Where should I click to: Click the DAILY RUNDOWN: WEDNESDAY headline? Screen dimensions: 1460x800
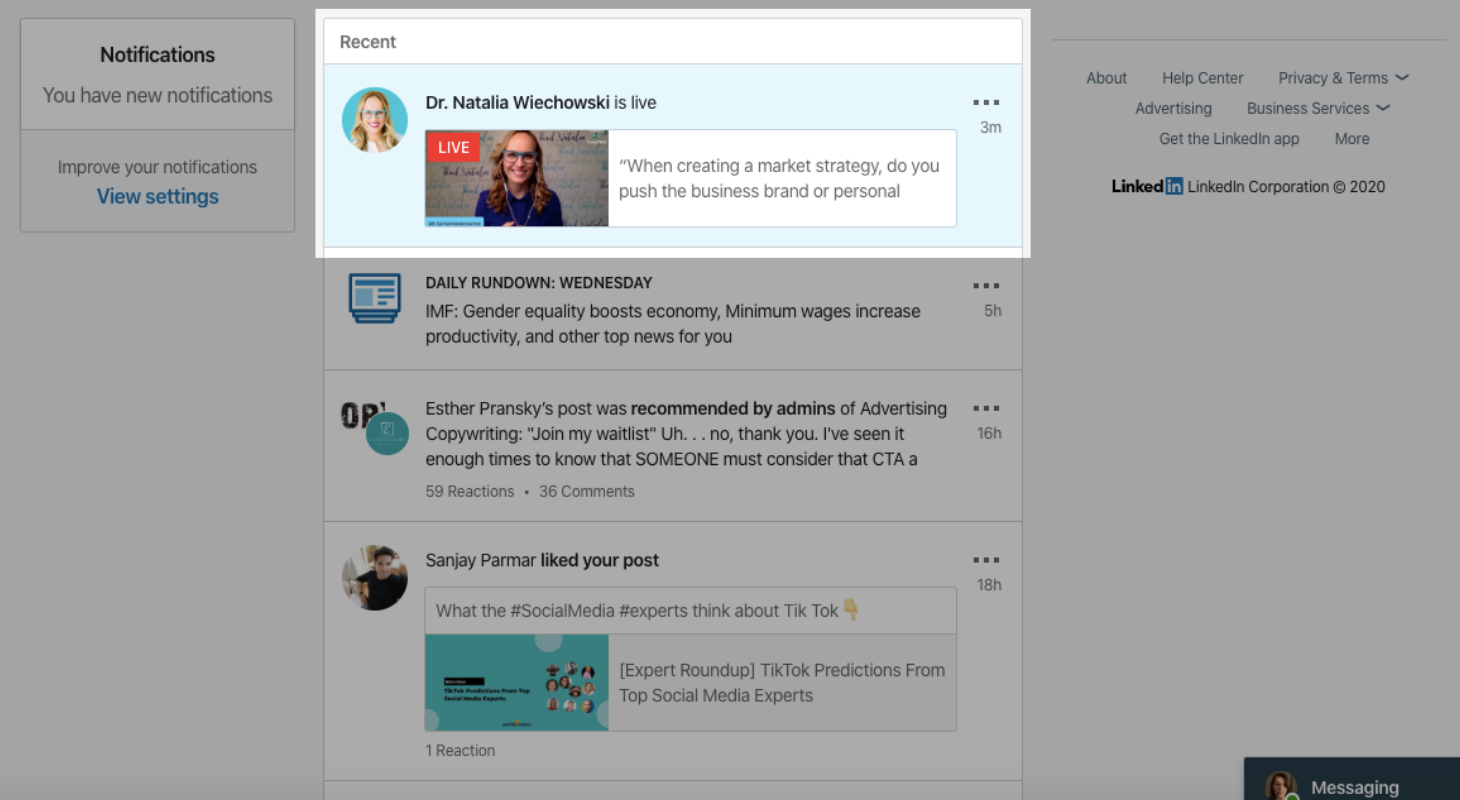(538, 283)
